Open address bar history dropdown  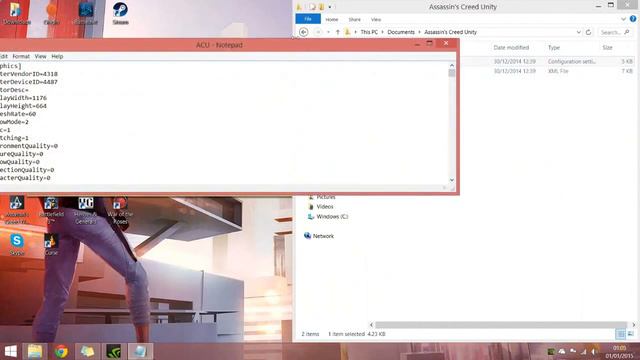pos(578,32)
